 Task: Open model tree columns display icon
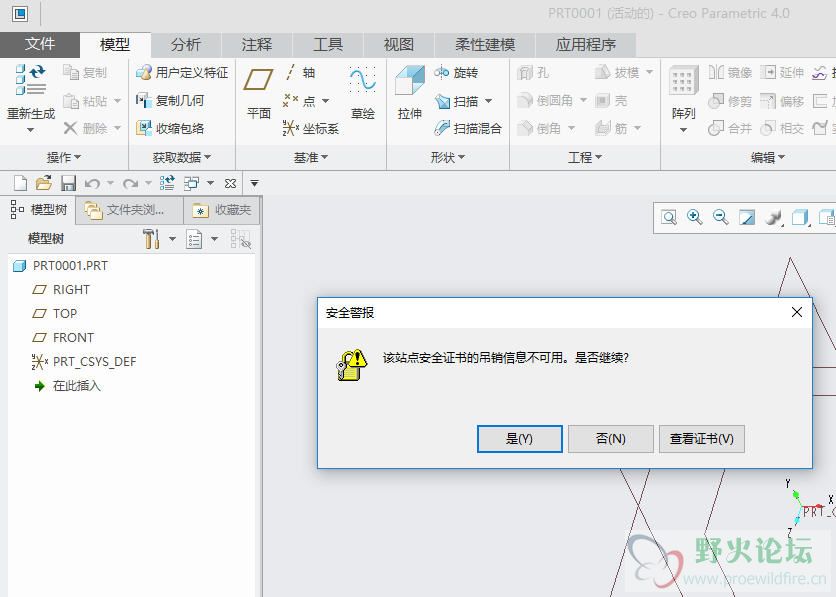pos(194,239)
